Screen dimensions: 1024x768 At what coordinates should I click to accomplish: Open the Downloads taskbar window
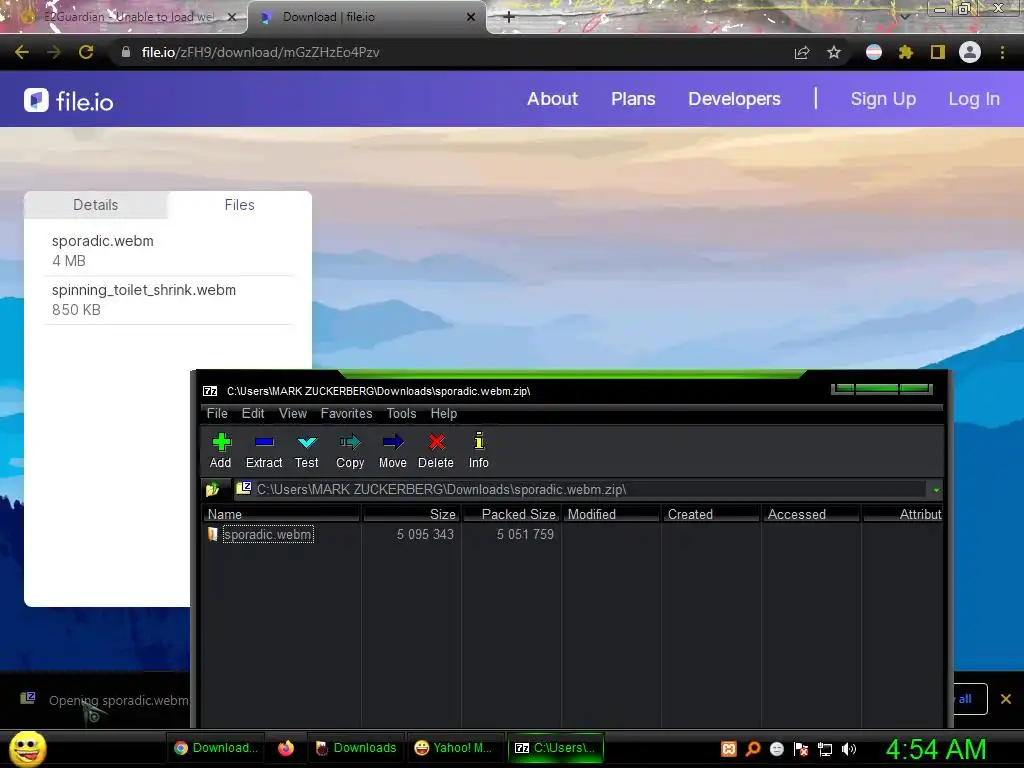356,748
